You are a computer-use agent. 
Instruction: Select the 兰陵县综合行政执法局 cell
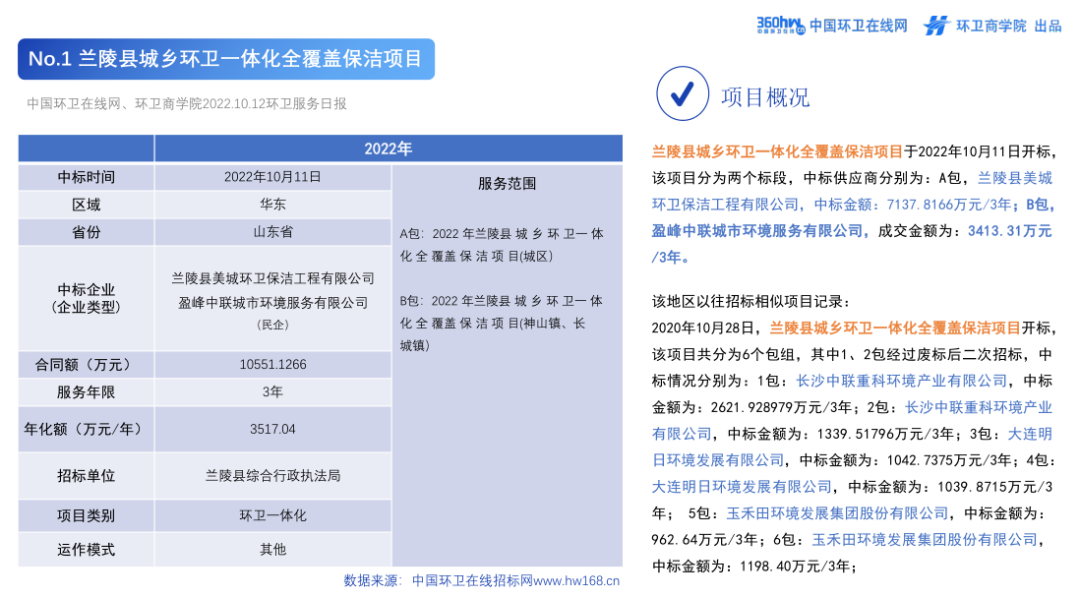point(273,476)
